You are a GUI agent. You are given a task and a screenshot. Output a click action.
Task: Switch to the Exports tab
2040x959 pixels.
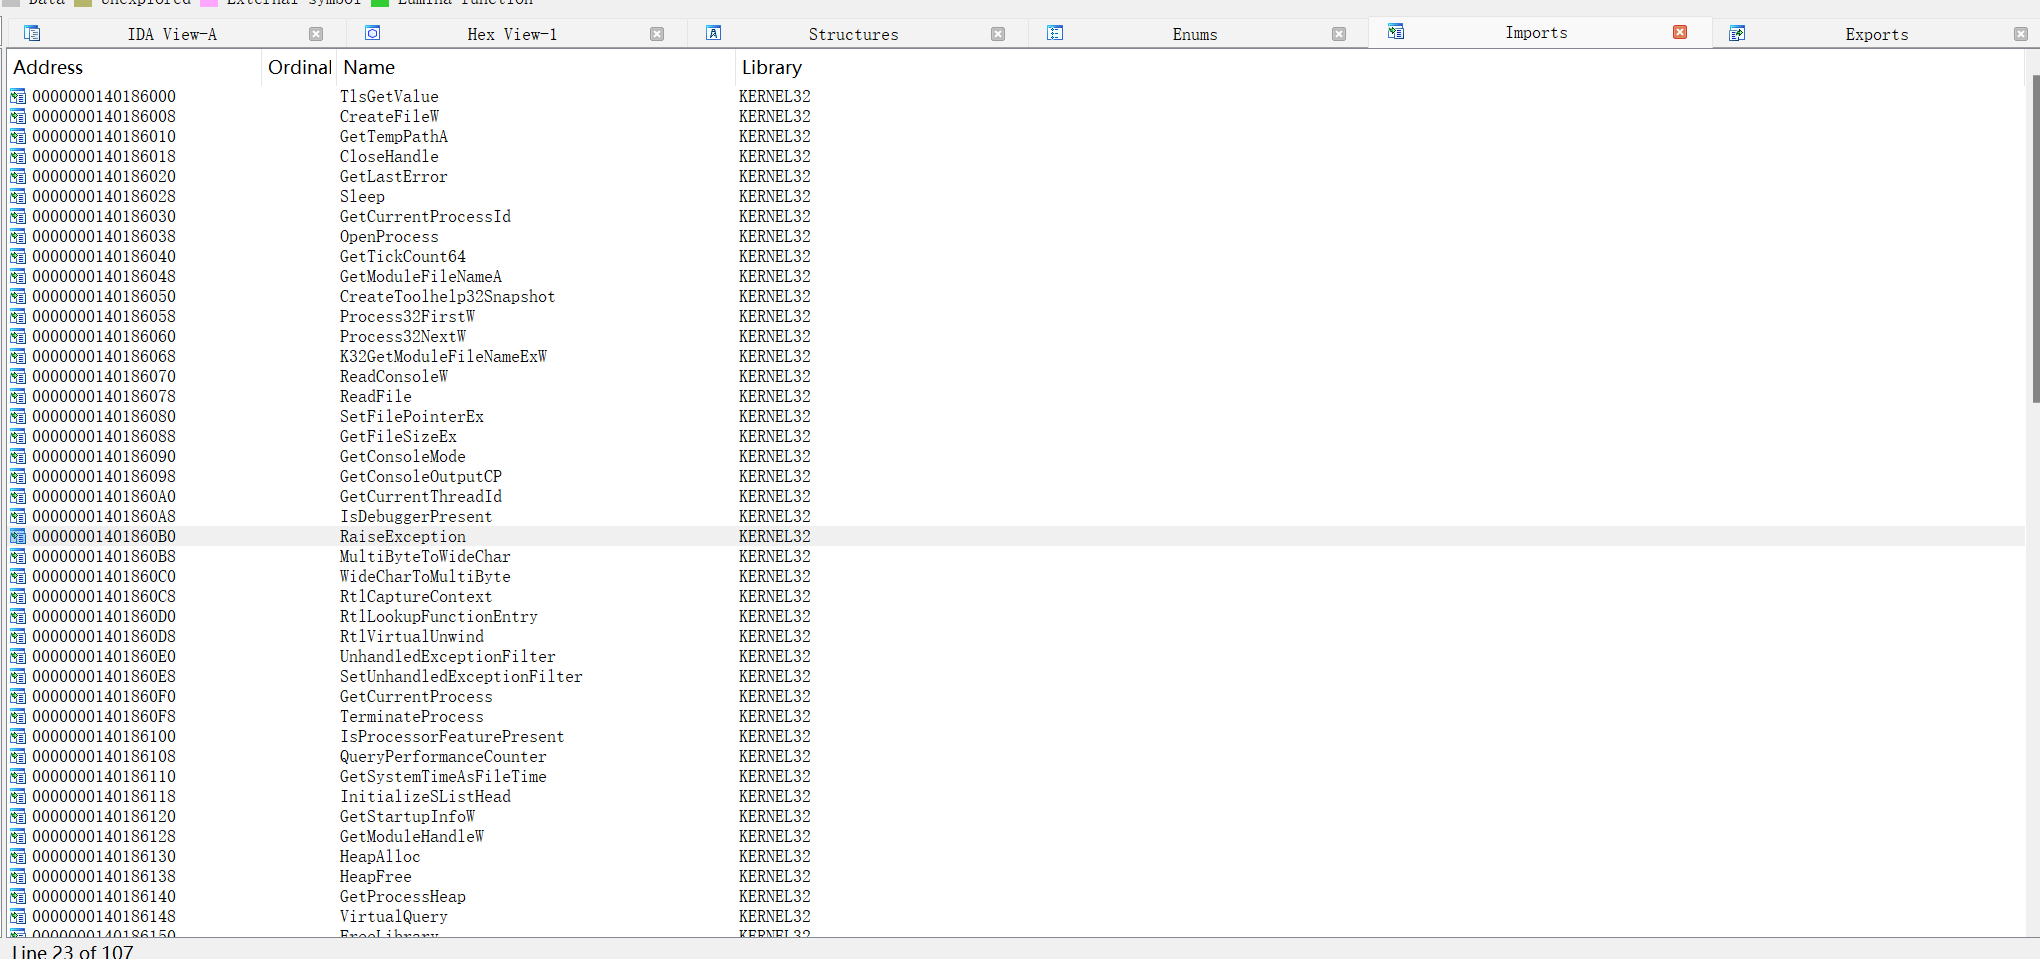pos(1876,34)
